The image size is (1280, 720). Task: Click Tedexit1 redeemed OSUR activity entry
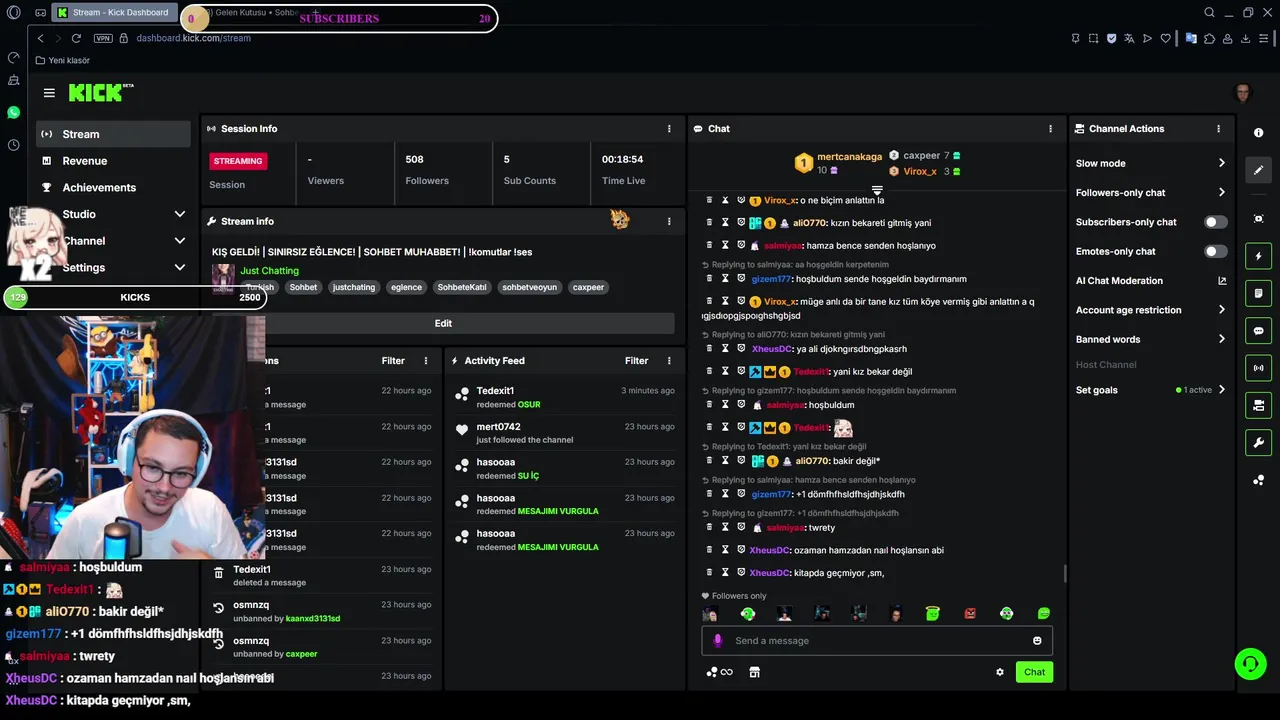click(564, 398)
